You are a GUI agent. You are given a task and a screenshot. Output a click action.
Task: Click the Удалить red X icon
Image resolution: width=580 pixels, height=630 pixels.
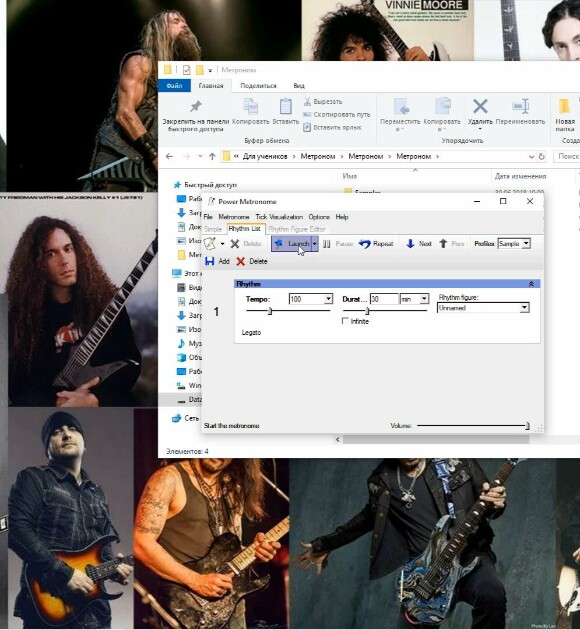point(480,106)
